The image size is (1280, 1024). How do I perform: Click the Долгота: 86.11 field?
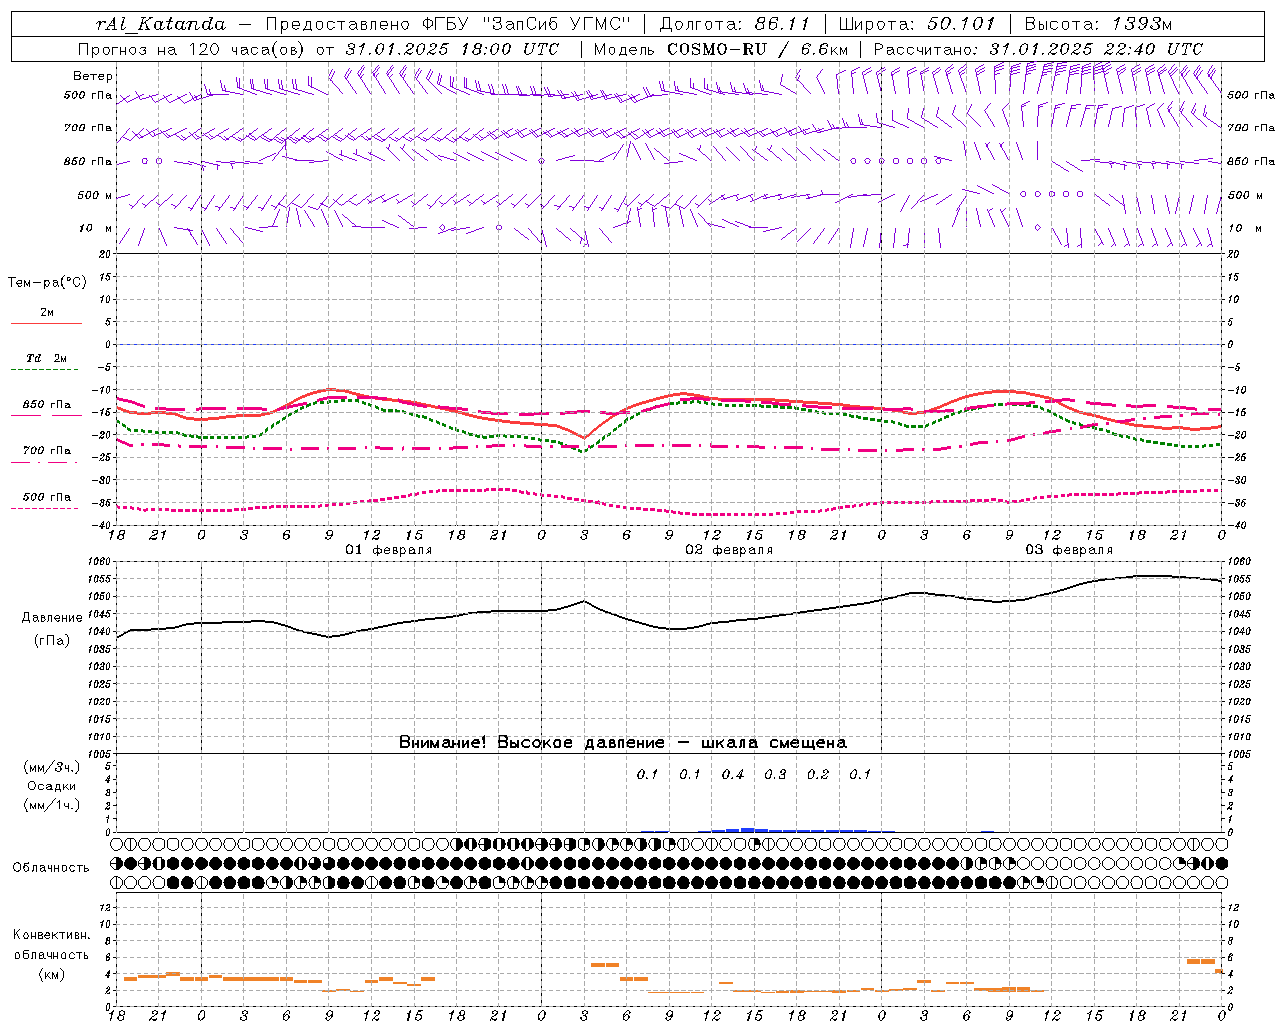(735, 24)
